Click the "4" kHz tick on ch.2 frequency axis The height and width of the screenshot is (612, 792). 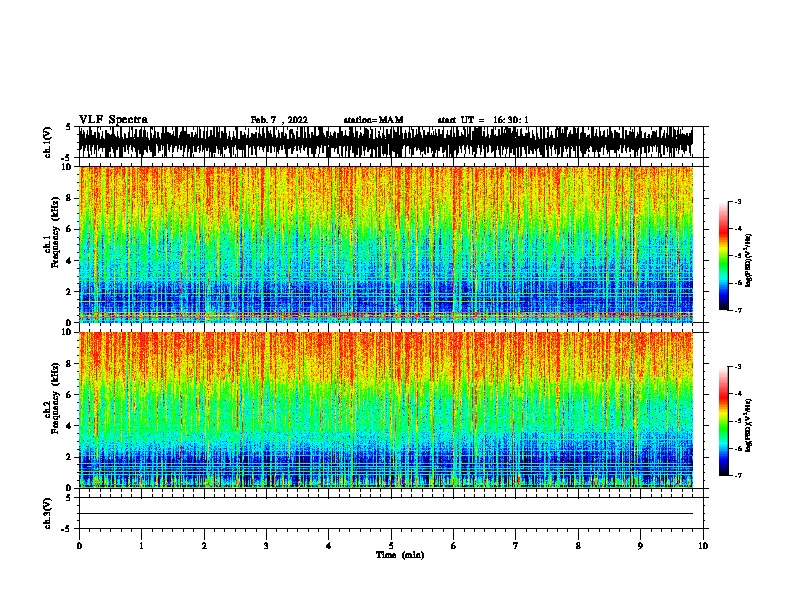click(x=70, y=426)
